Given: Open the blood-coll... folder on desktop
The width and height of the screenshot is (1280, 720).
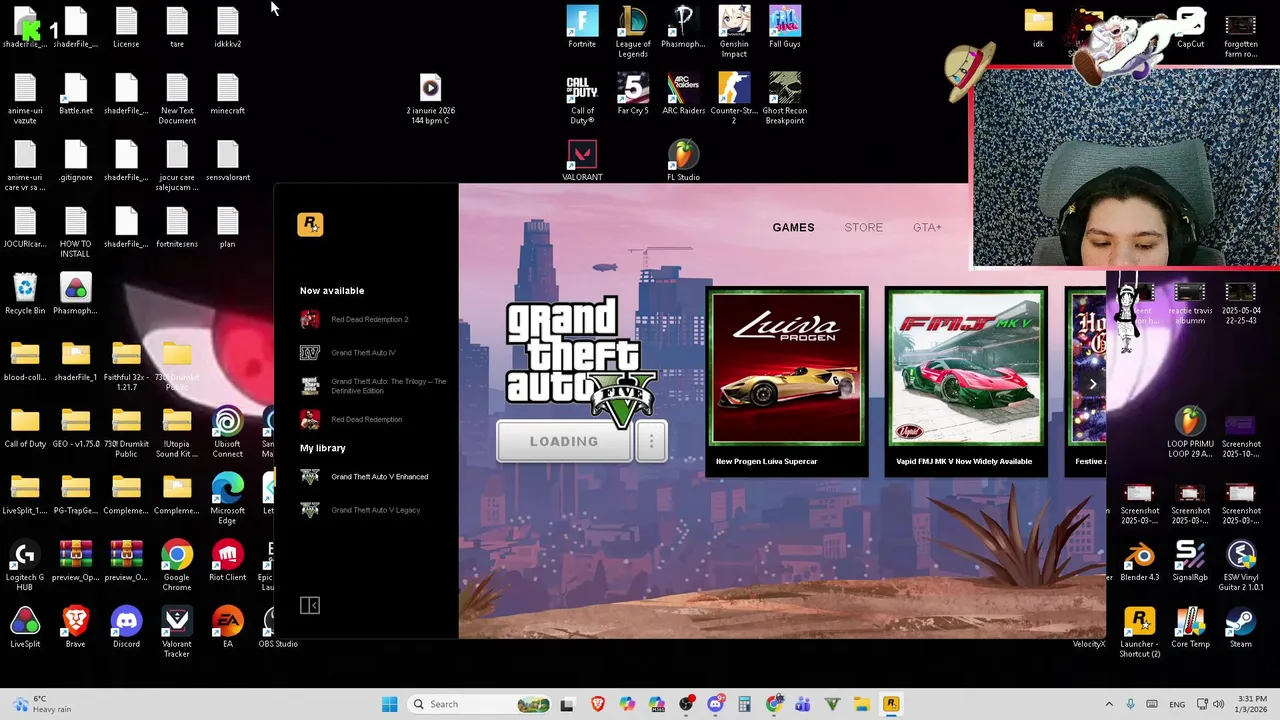Looking at the screenshot, I should (25, 361).
